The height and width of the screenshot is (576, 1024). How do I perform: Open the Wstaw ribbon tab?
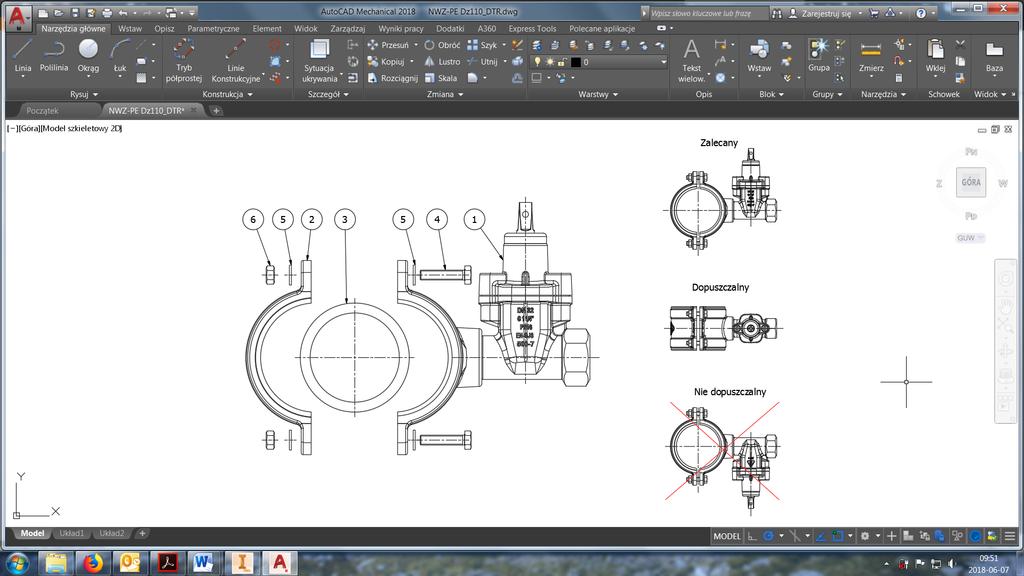pos(130,29)
